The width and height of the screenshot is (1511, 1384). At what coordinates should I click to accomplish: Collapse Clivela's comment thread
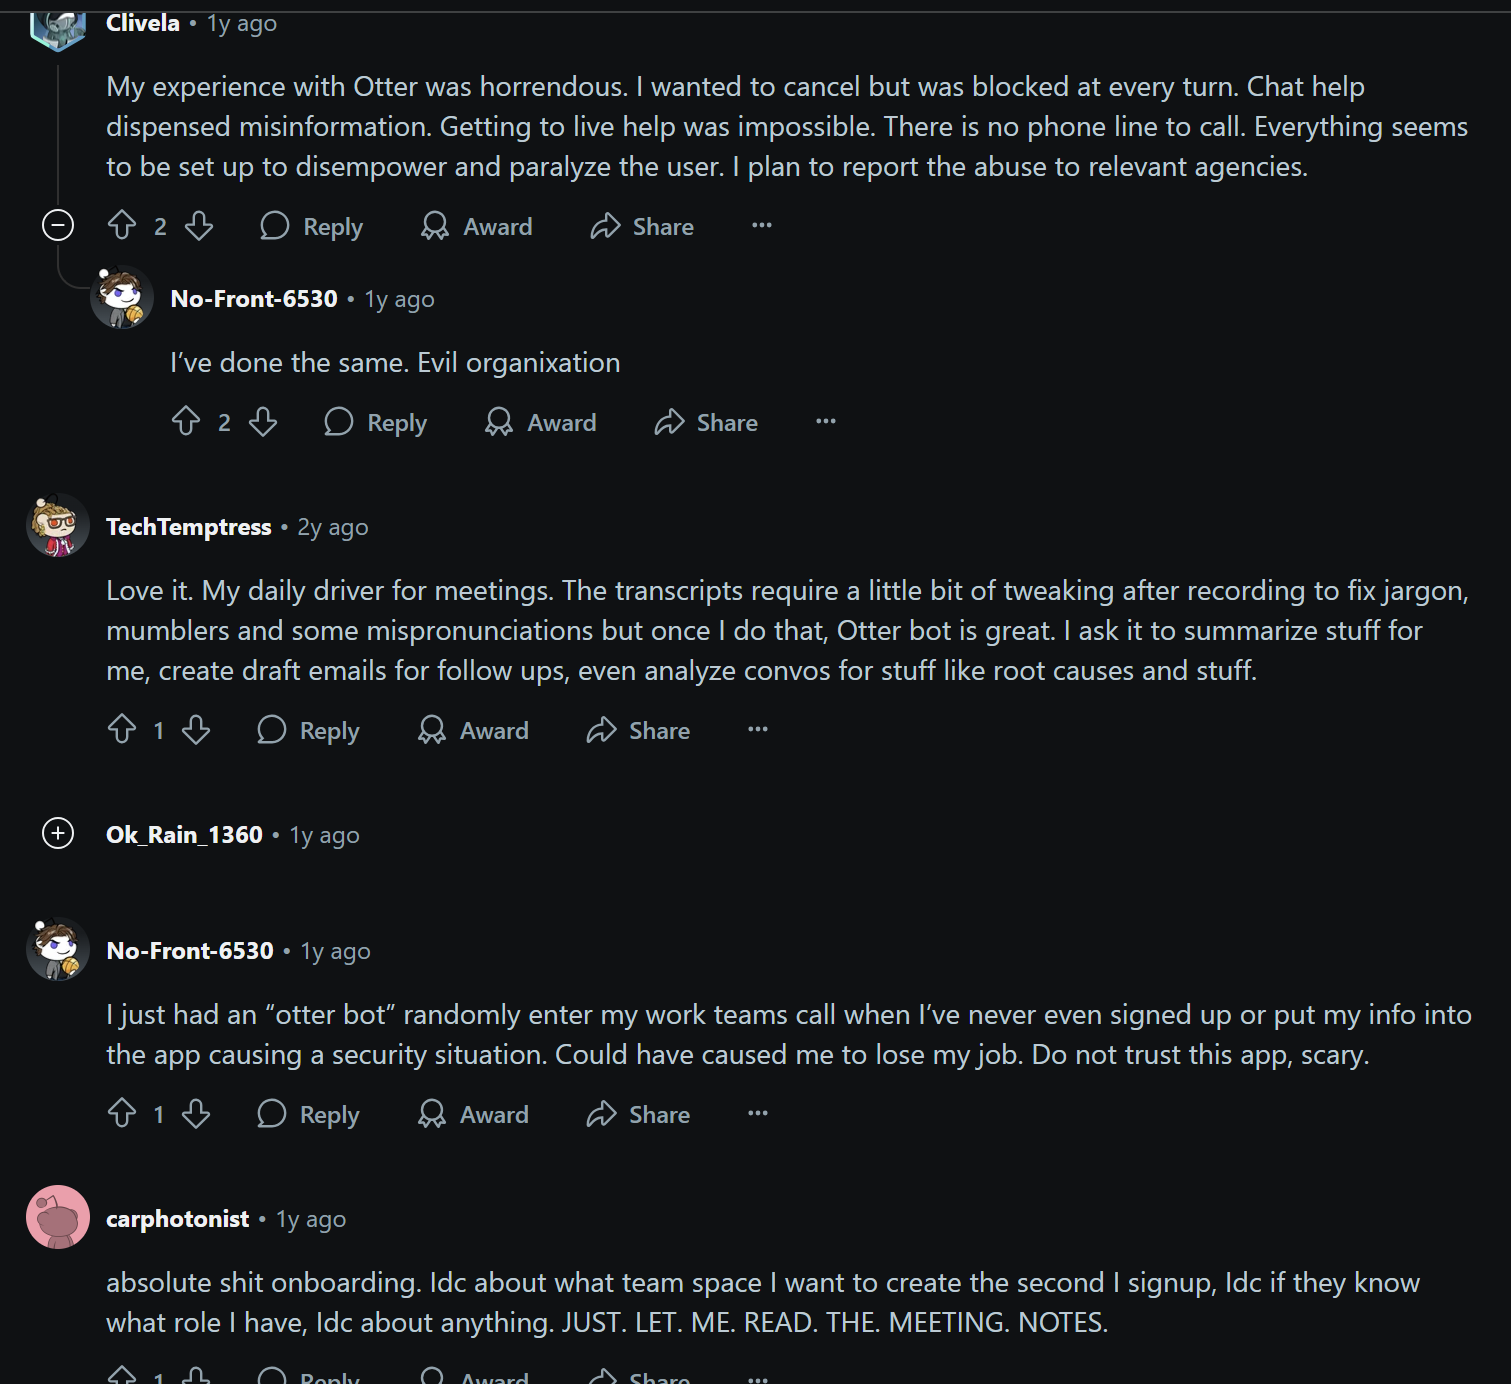58,226
